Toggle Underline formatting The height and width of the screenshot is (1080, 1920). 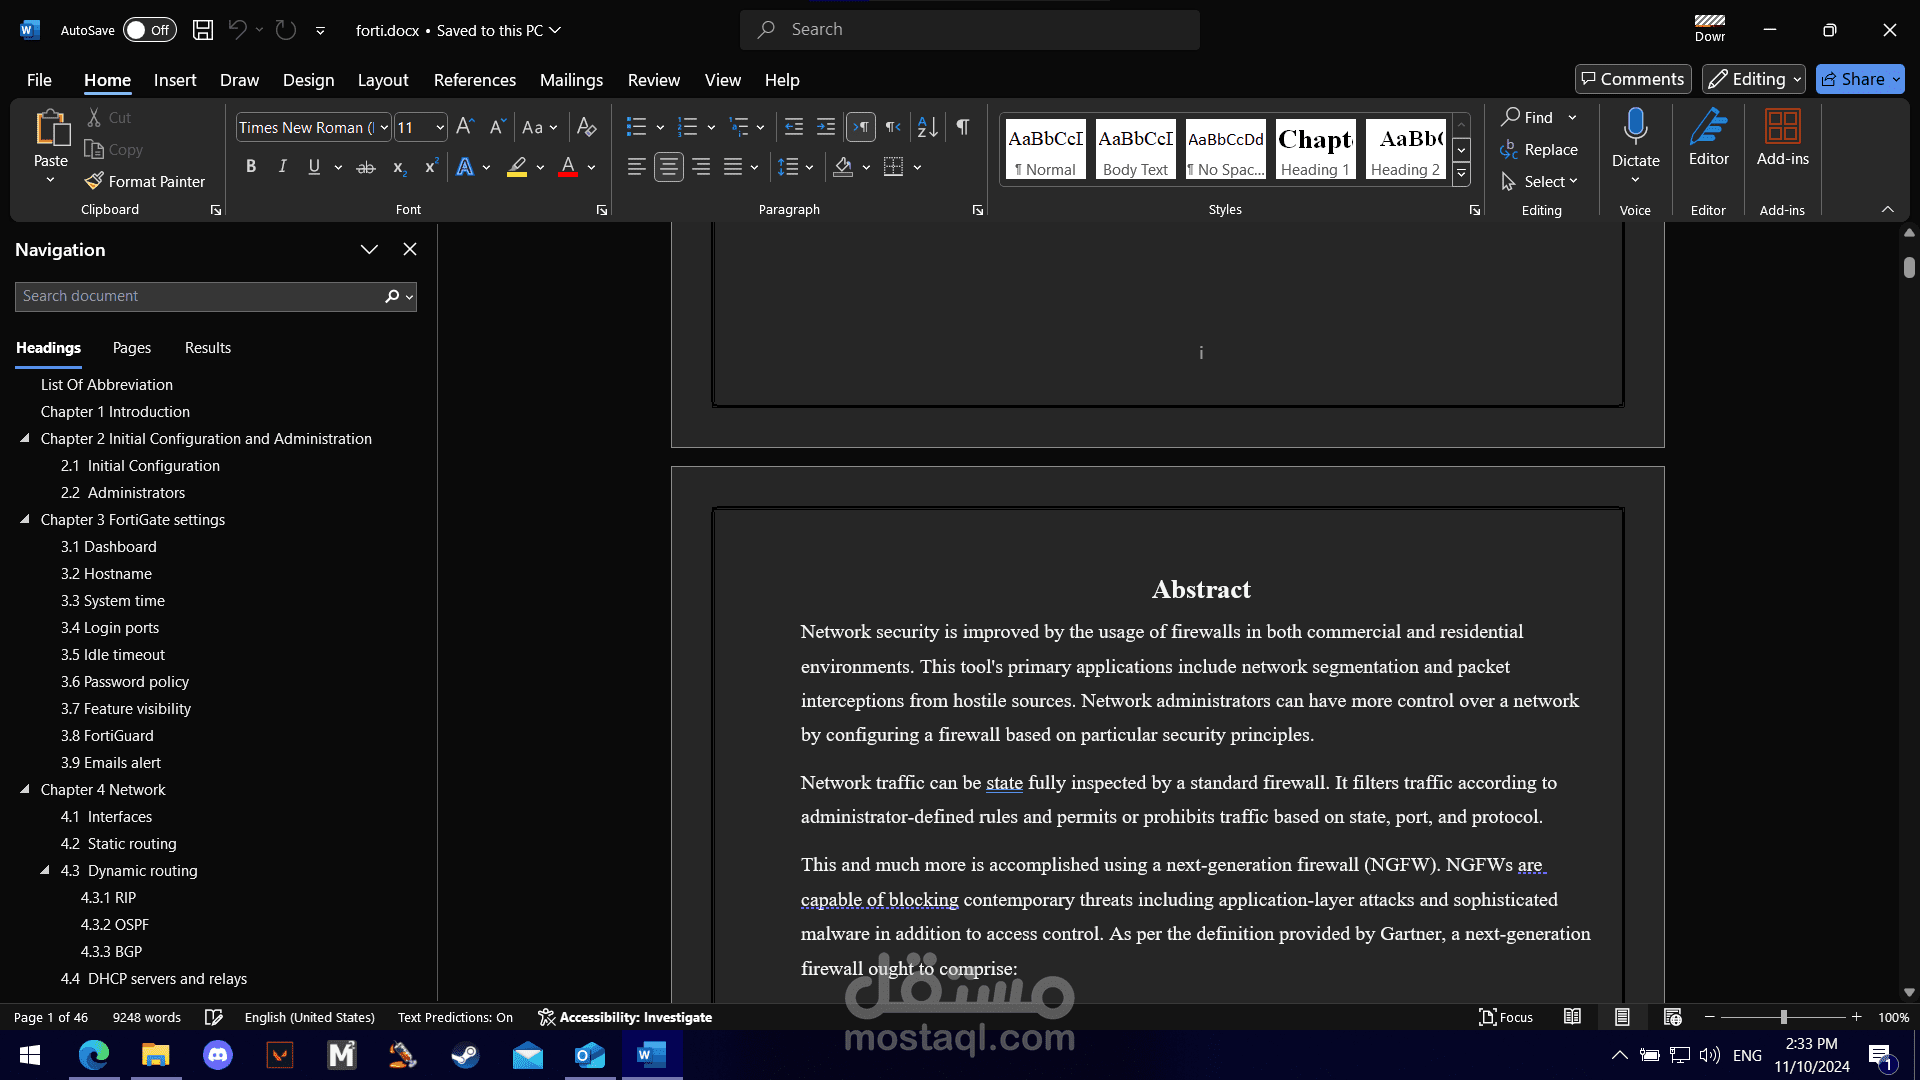point(314,167)
